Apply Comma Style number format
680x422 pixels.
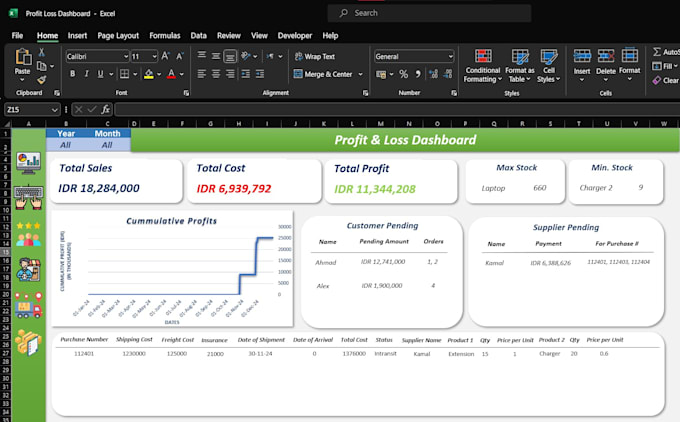pyautogui.click(x=418, y=75)
